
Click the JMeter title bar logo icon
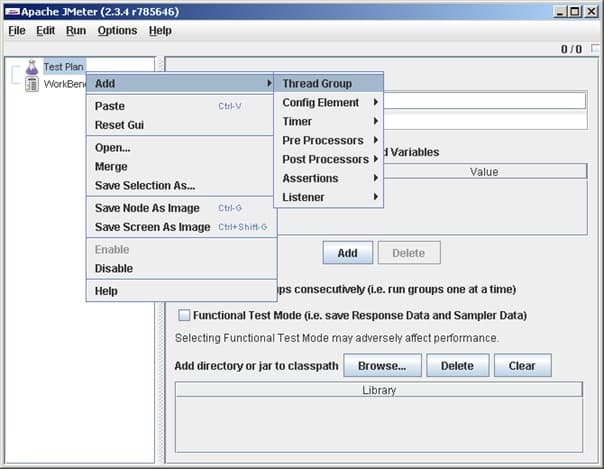click(12, 12)
